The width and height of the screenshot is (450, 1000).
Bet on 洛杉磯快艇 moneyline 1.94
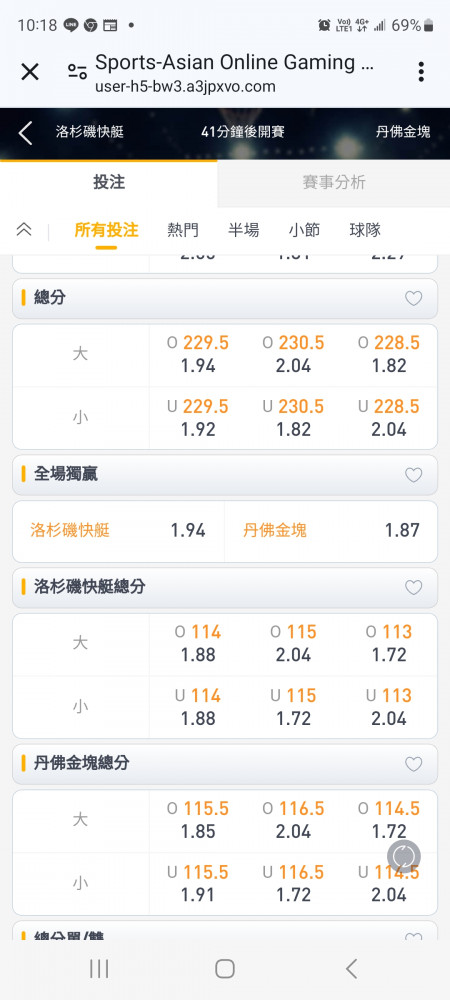point(119,531)
